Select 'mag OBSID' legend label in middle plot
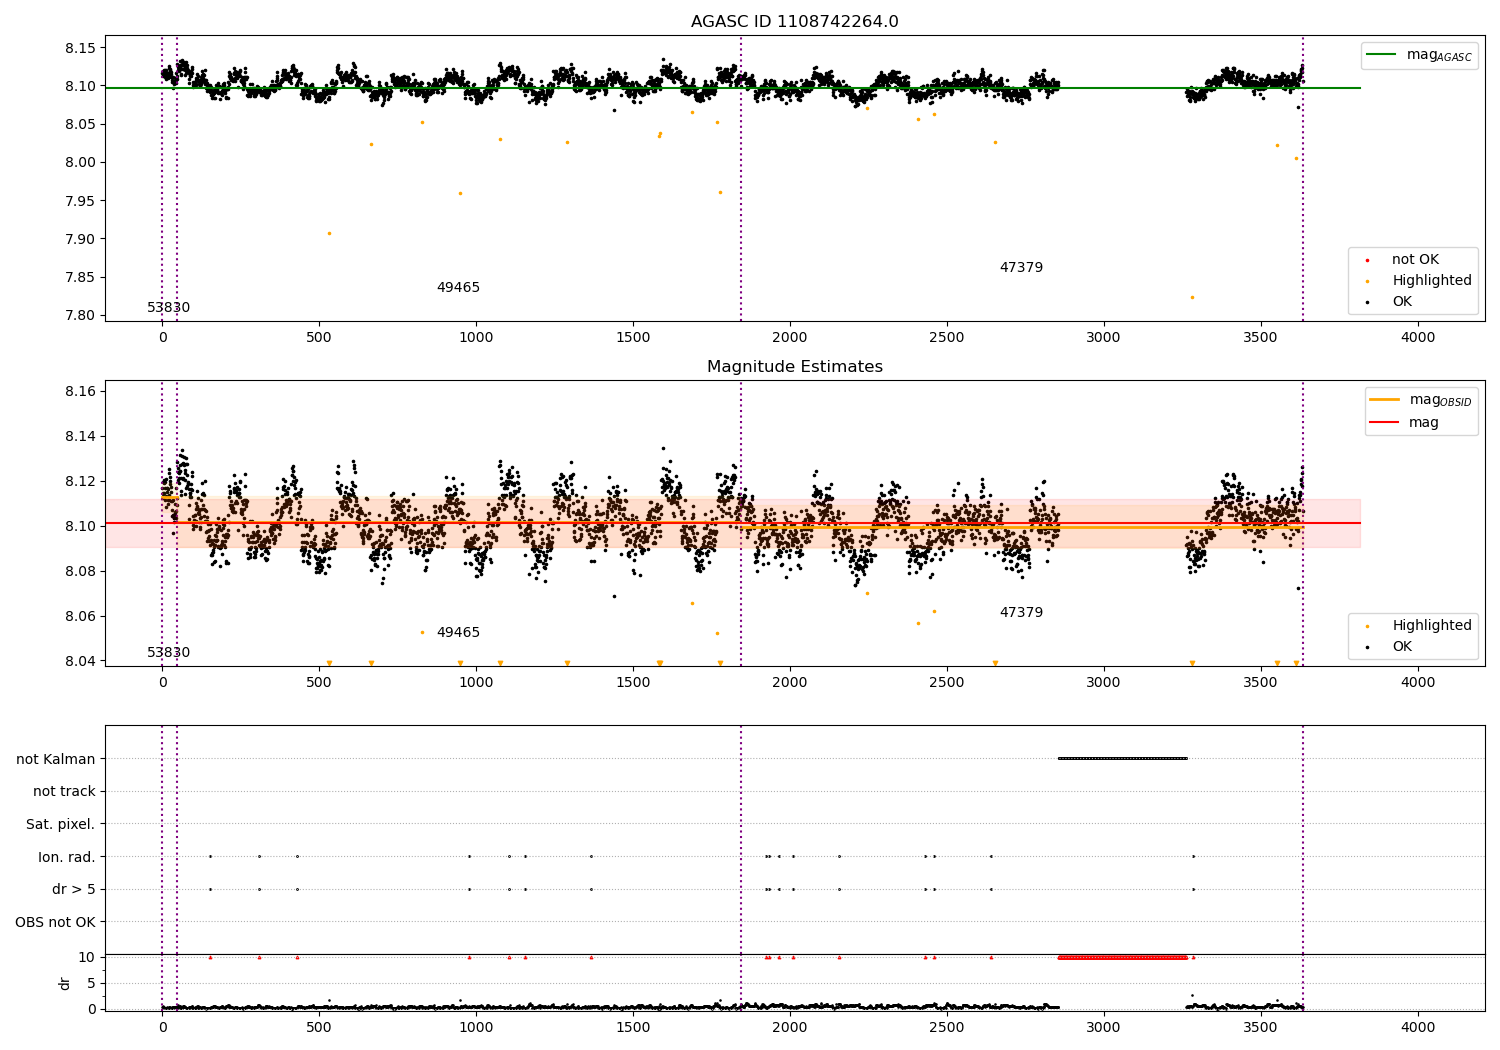Viewport: 1500px width, 1050px height. point(1440,400)
